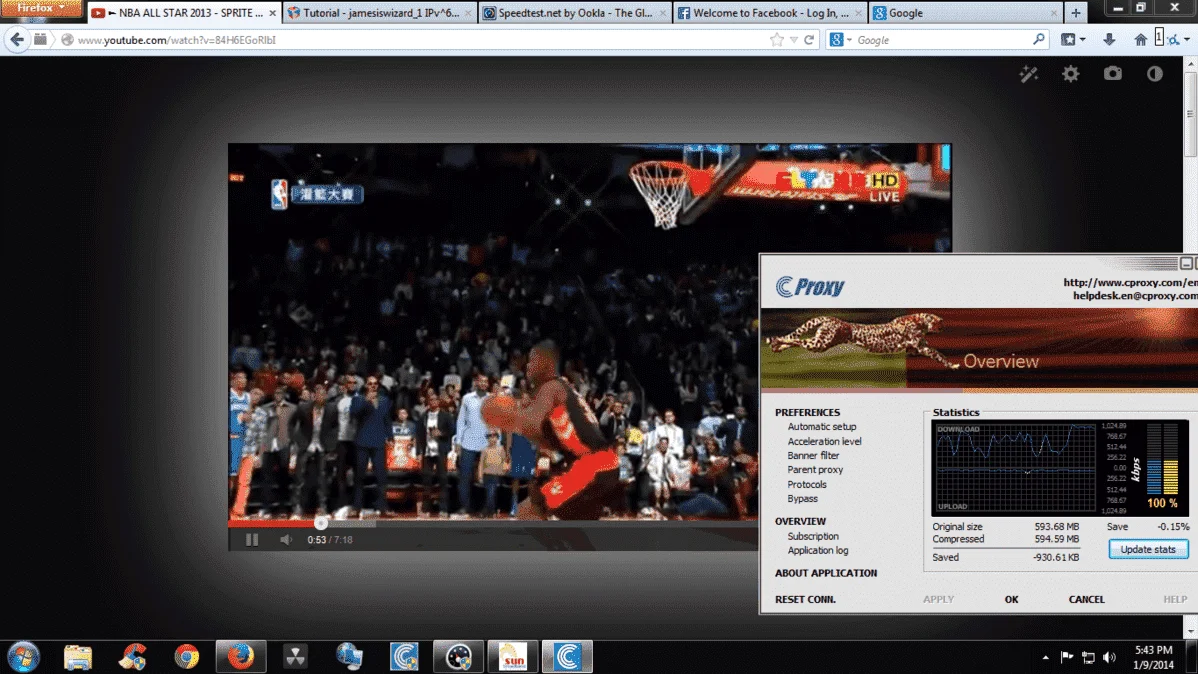Reload the page with the refresh icon
Viewport: 1198px width, 674px height.
[809, 40]
